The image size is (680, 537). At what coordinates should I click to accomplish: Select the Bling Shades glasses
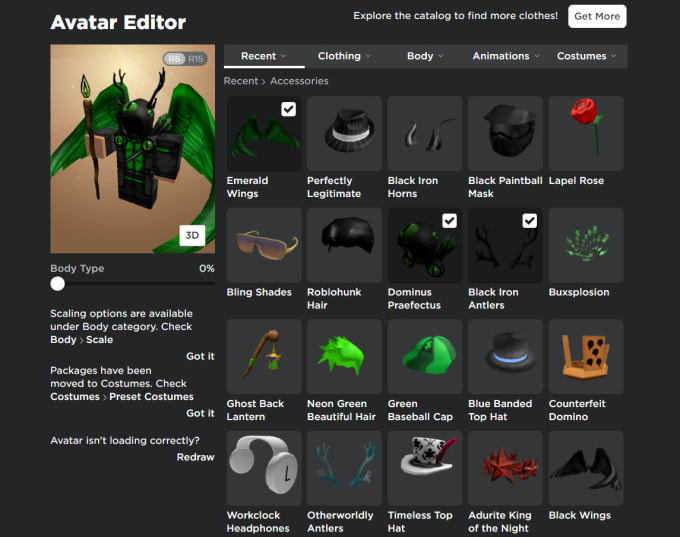click(x=264, y=245)
